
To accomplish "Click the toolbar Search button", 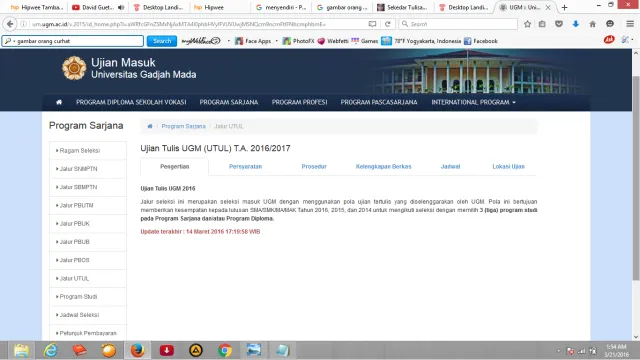I will tap(162, 41).
